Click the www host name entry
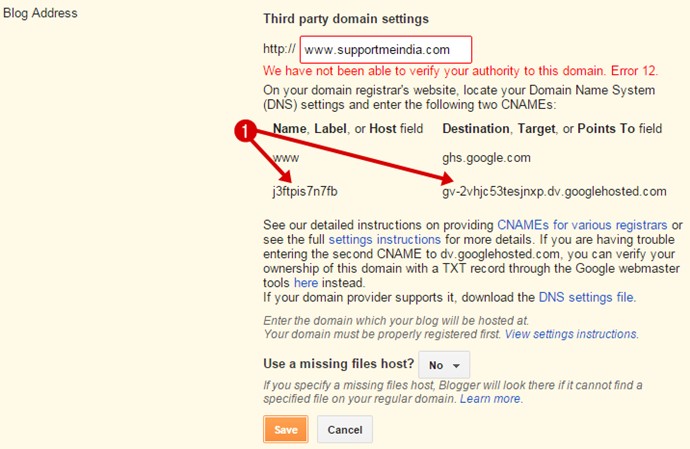 [286, 158]
